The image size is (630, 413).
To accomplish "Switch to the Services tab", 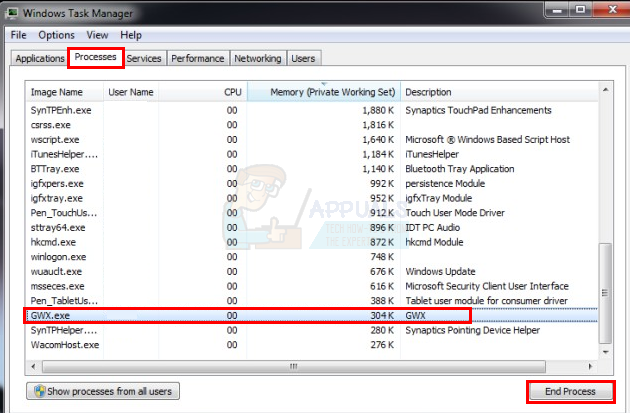I will (144, 58).
